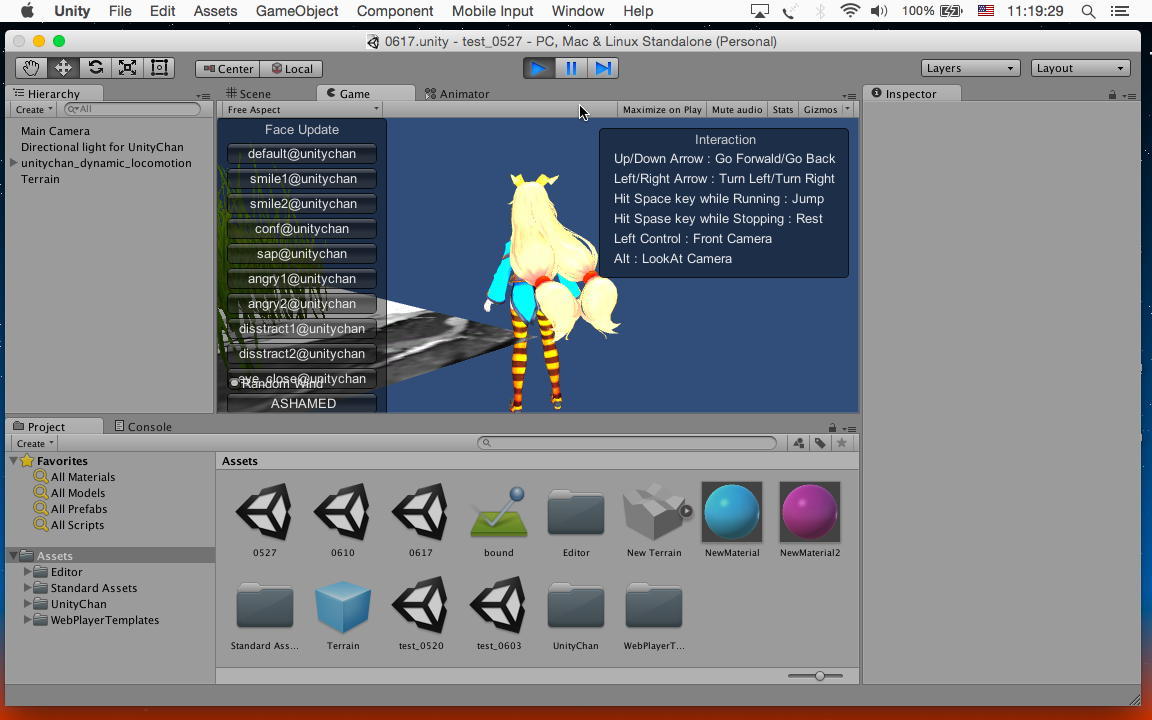Select the Hand tool

[x=31, y=68]
